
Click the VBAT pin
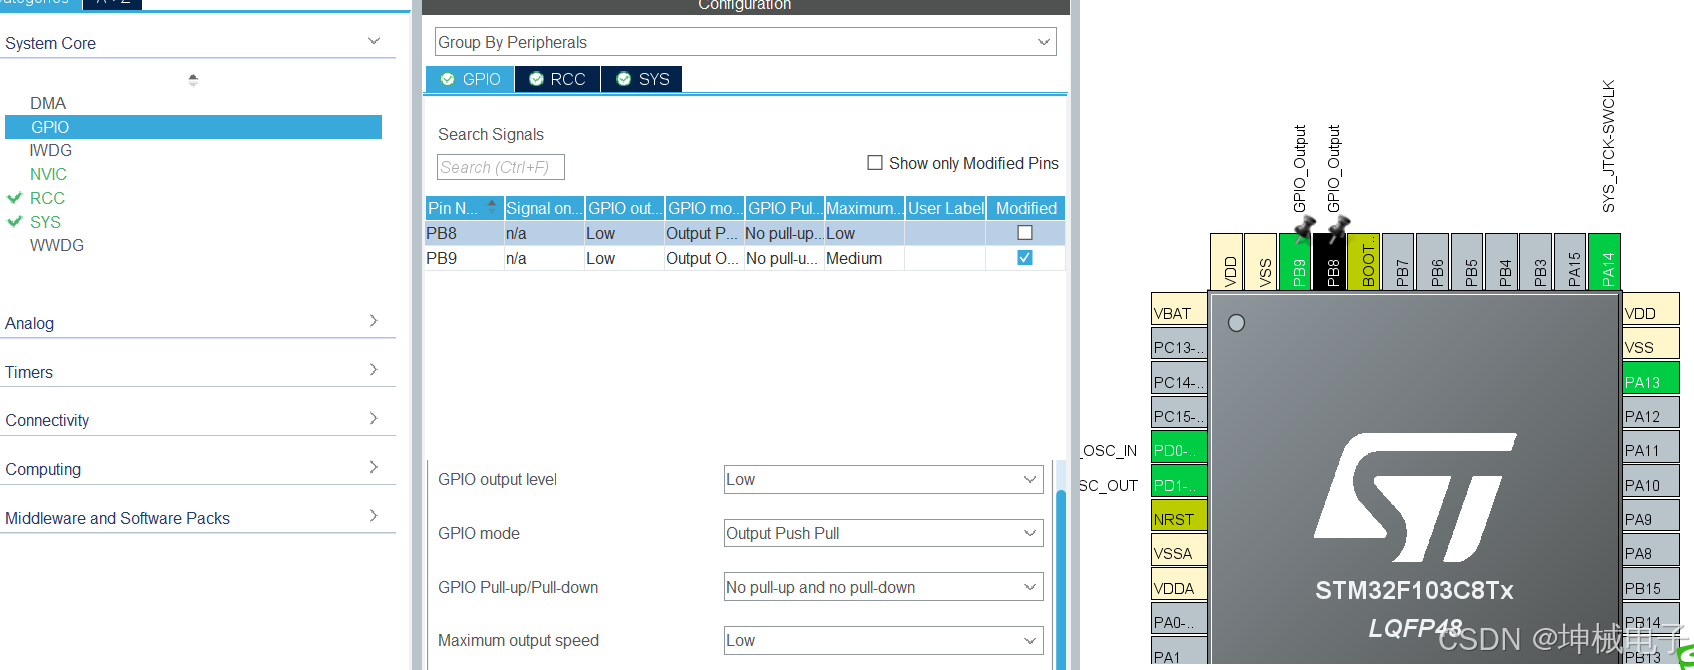pos(1179,309)
